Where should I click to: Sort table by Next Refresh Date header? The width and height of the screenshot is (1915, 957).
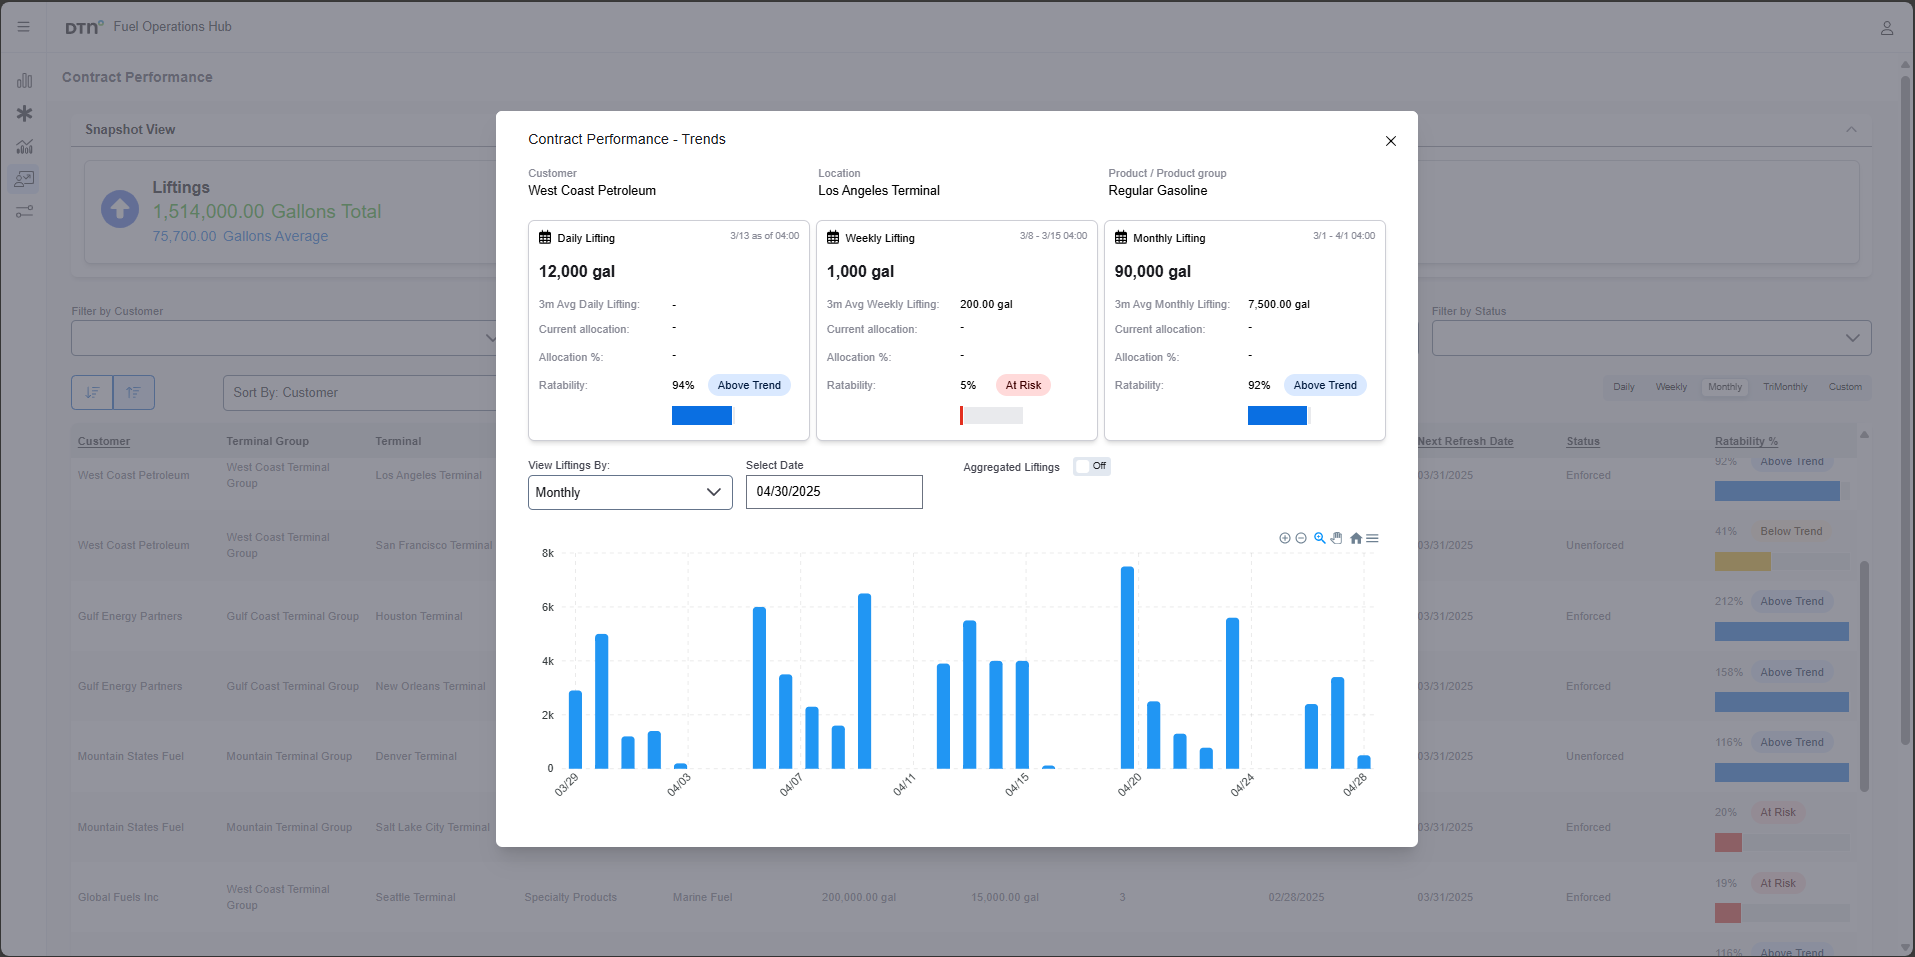(1465, 441)
